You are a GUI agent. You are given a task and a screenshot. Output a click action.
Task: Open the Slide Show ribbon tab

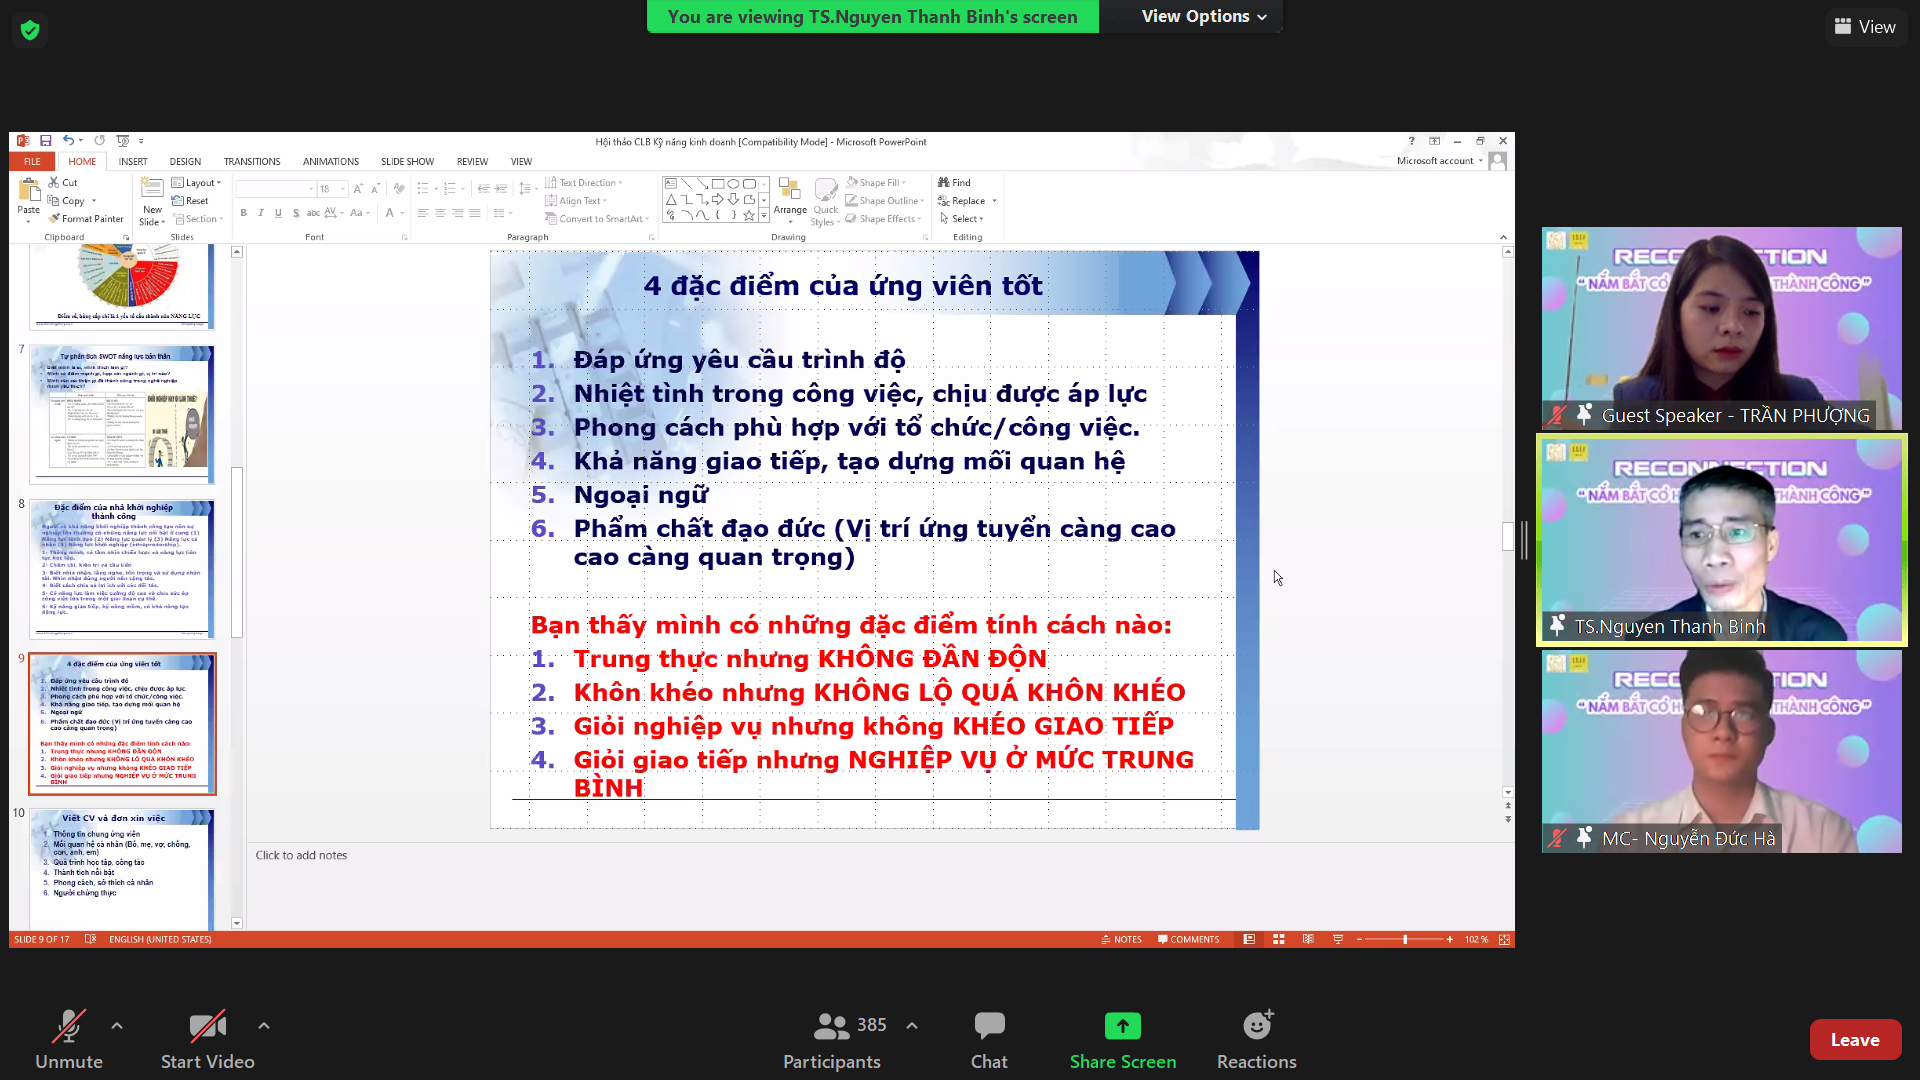(407, 161)
